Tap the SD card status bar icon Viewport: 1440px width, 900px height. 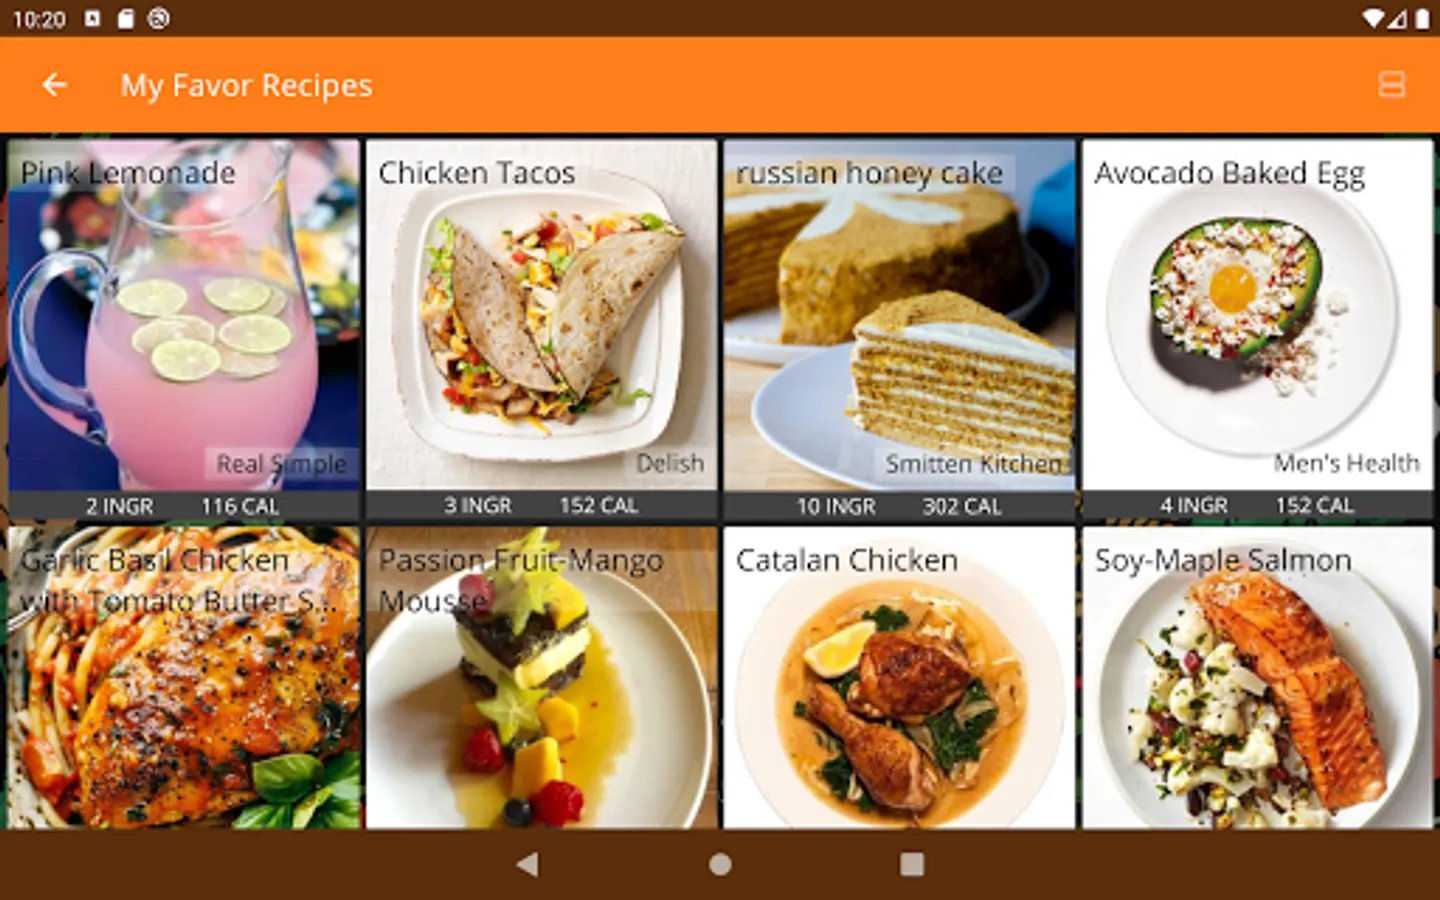click(125, 19)
